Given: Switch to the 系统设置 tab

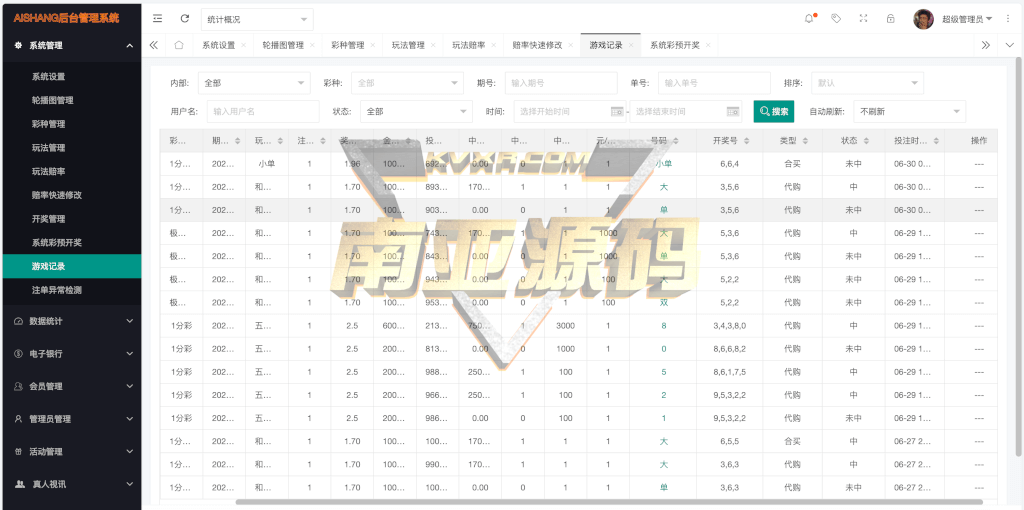Looking at the screenshot, I should 218,45.
